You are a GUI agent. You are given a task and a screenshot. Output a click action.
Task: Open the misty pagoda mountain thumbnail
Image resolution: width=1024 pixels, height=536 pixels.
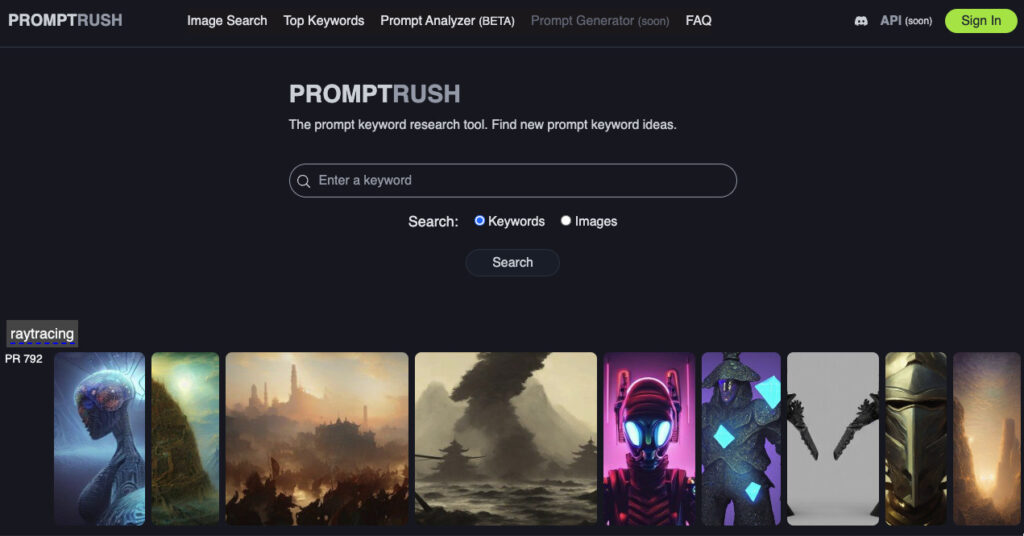505,439
